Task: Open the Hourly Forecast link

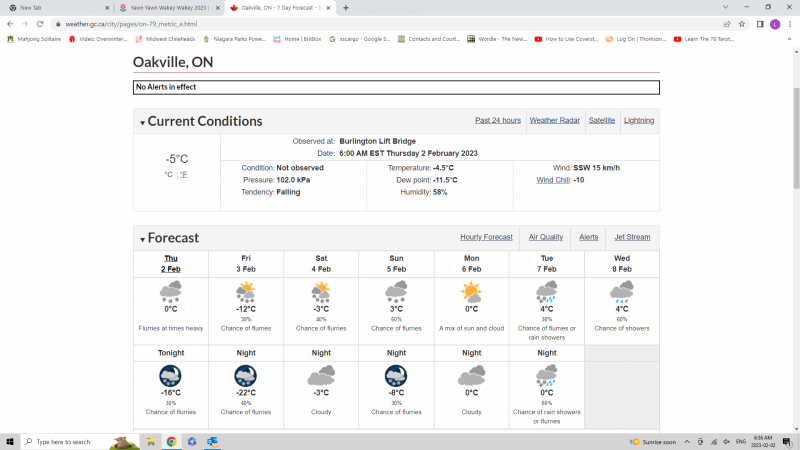Action: pos(486,237)
